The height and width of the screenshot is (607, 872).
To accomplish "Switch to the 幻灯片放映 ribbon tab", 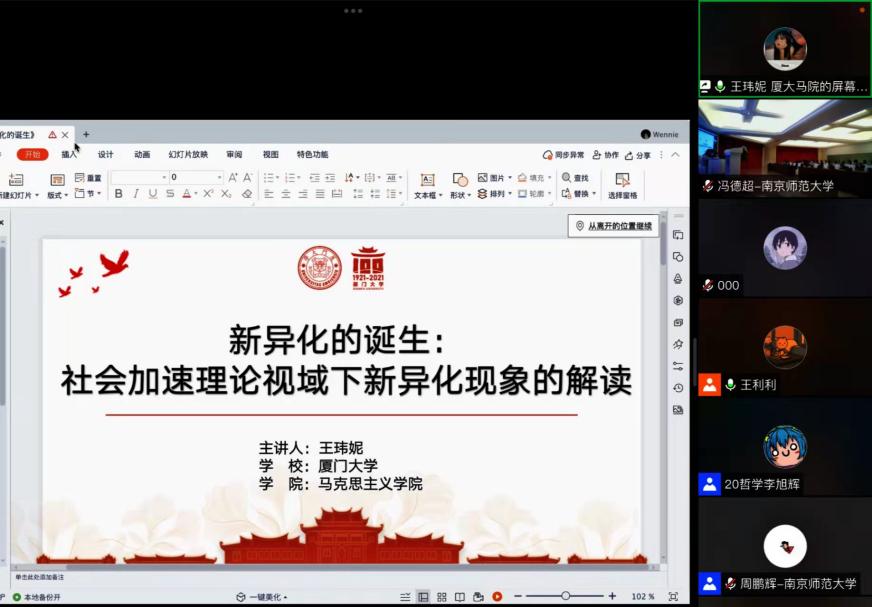I will point(188,155).
